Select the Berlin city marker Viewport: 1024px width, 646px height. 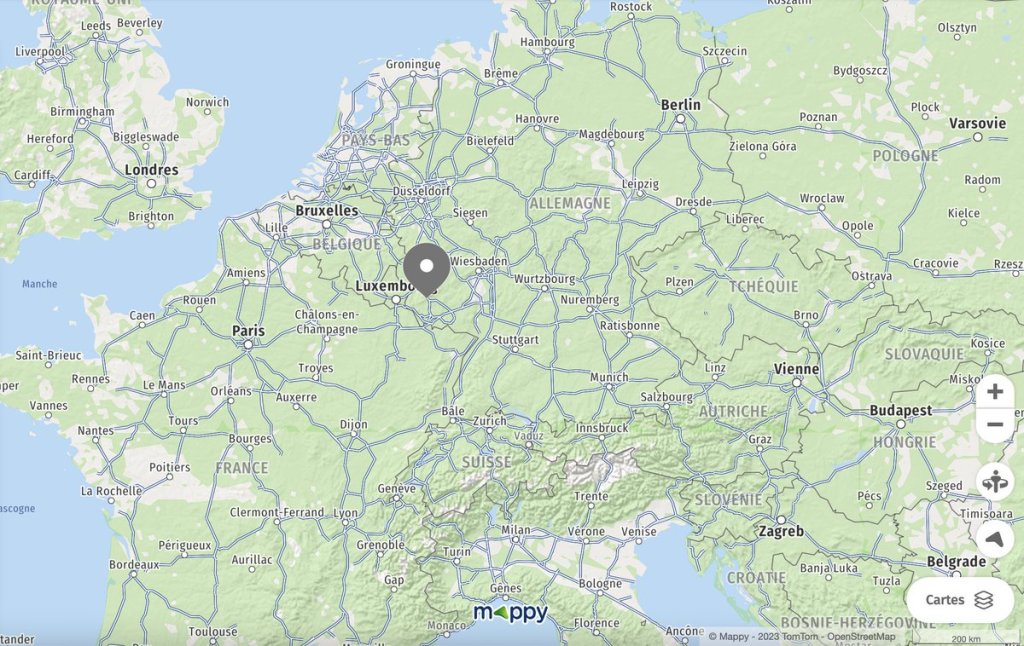[680, 119]
